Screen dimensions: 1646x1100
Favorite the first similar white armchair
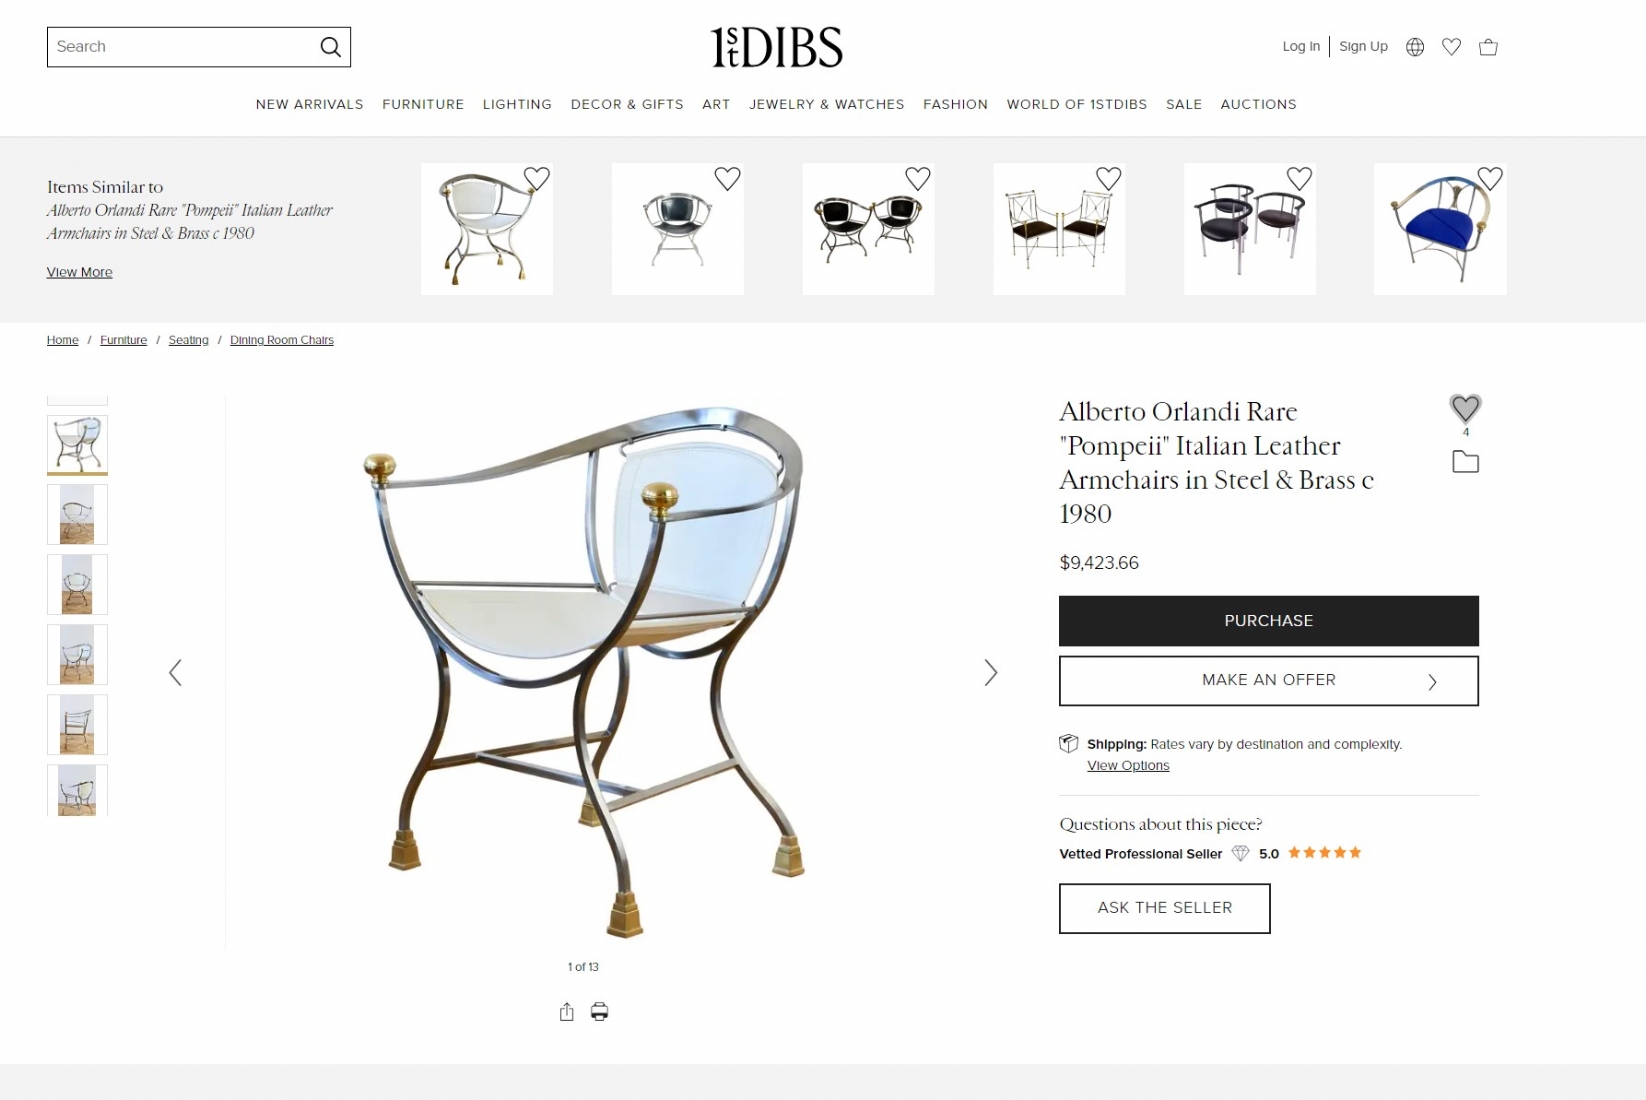click(537, 179)
